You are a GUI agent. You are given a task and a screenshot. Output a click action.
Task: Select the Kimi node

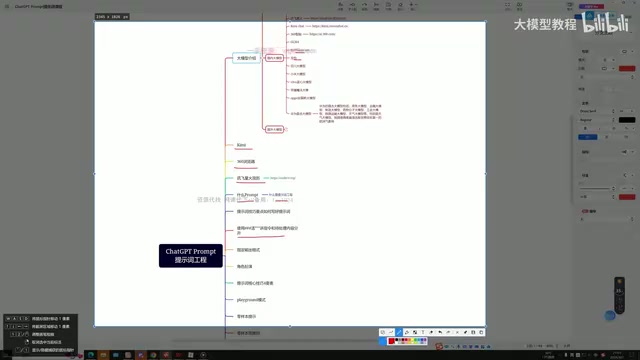[x=241, y=145]
